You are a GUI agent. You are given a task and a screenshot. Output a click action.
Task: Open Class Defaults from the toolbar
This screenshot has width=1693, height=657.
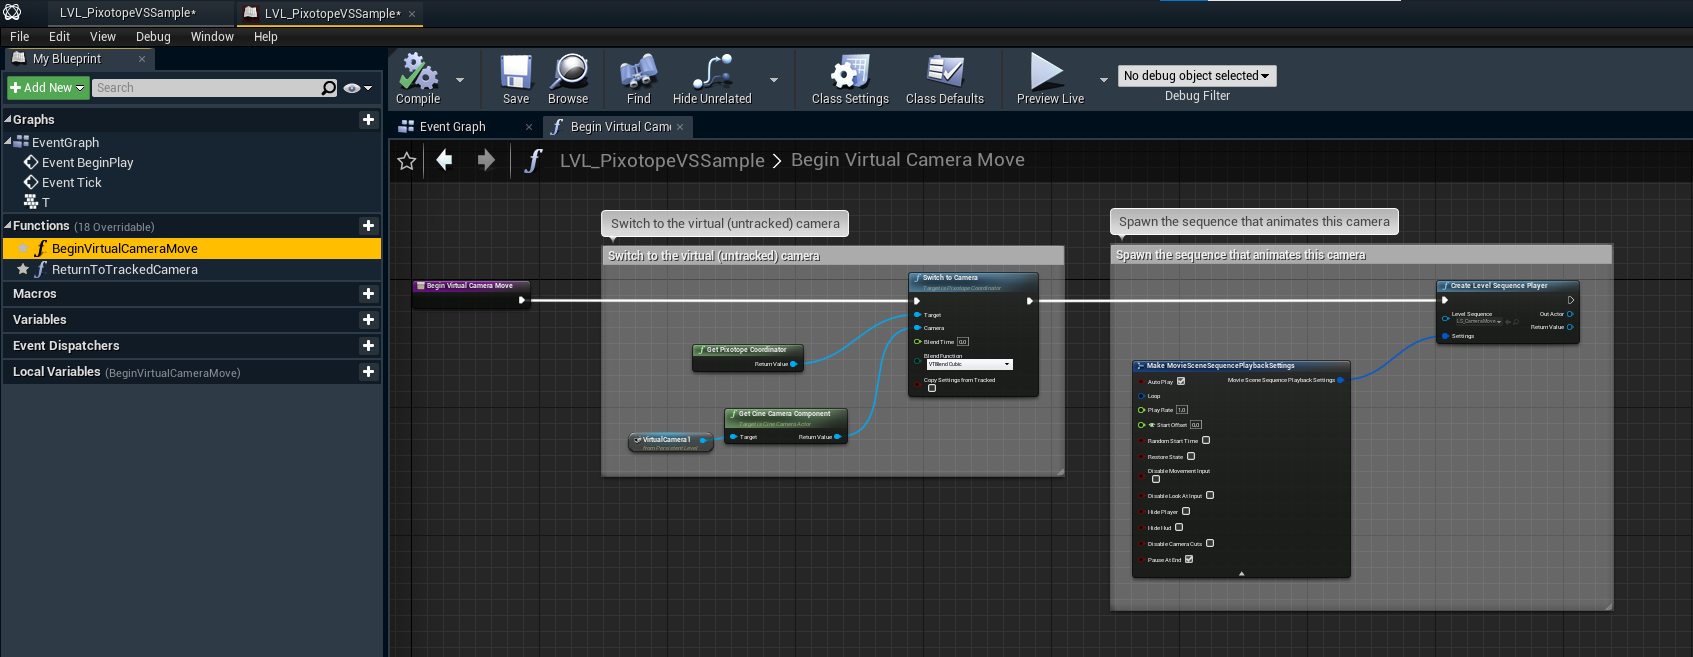944,74
